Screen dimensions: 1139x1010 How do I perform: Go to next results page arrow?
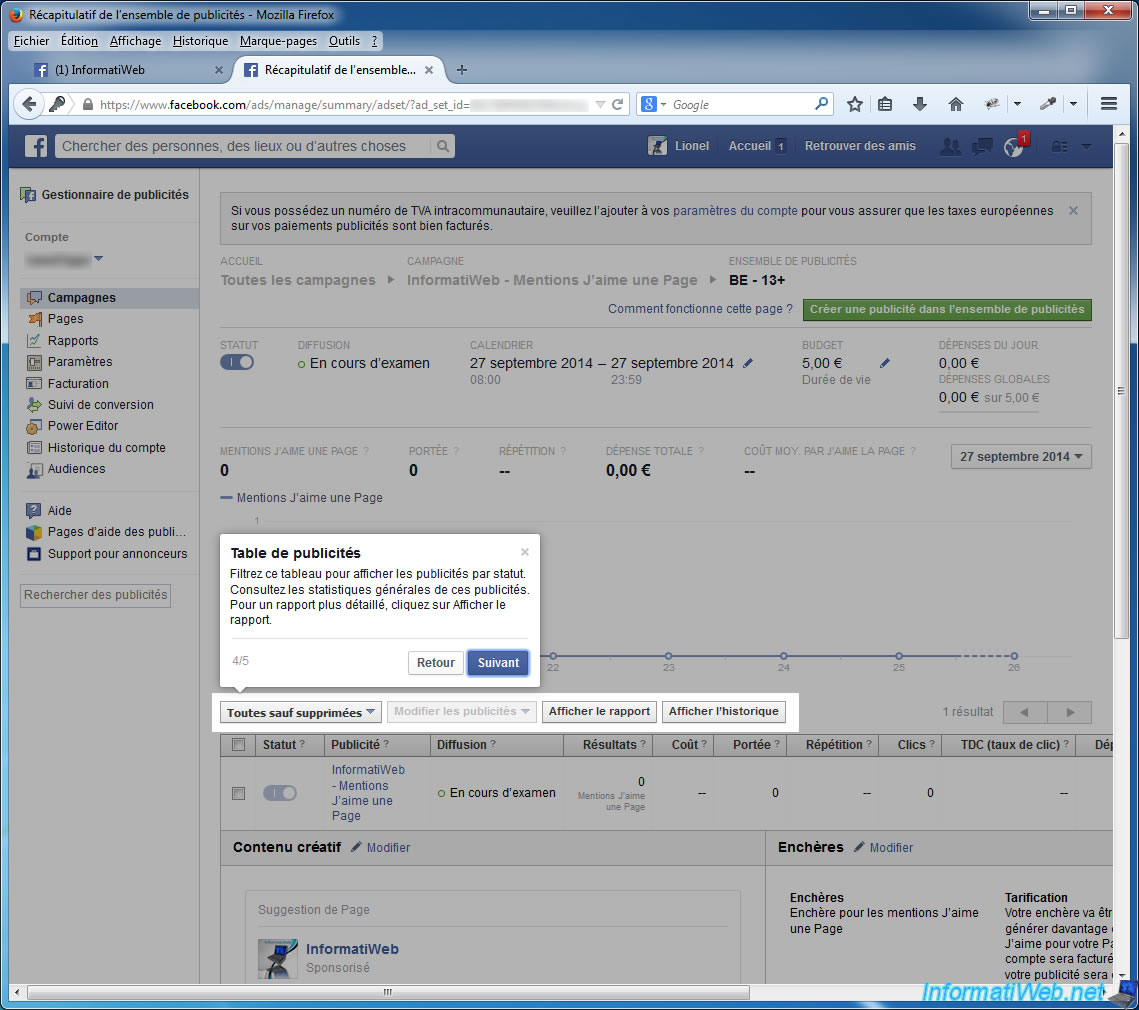(1069, 712)
